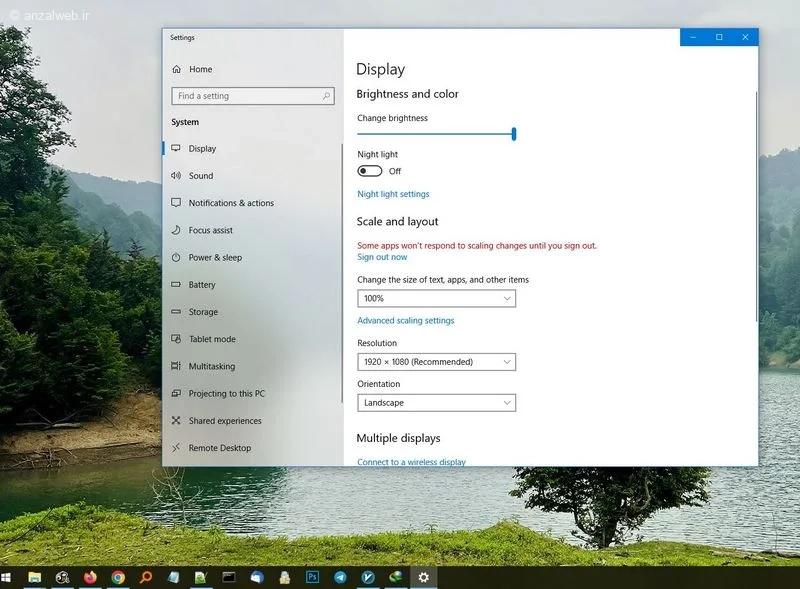800x589 pixels.
Task: Click the Display page vertical scrollbar
Action: pos(757,207)
